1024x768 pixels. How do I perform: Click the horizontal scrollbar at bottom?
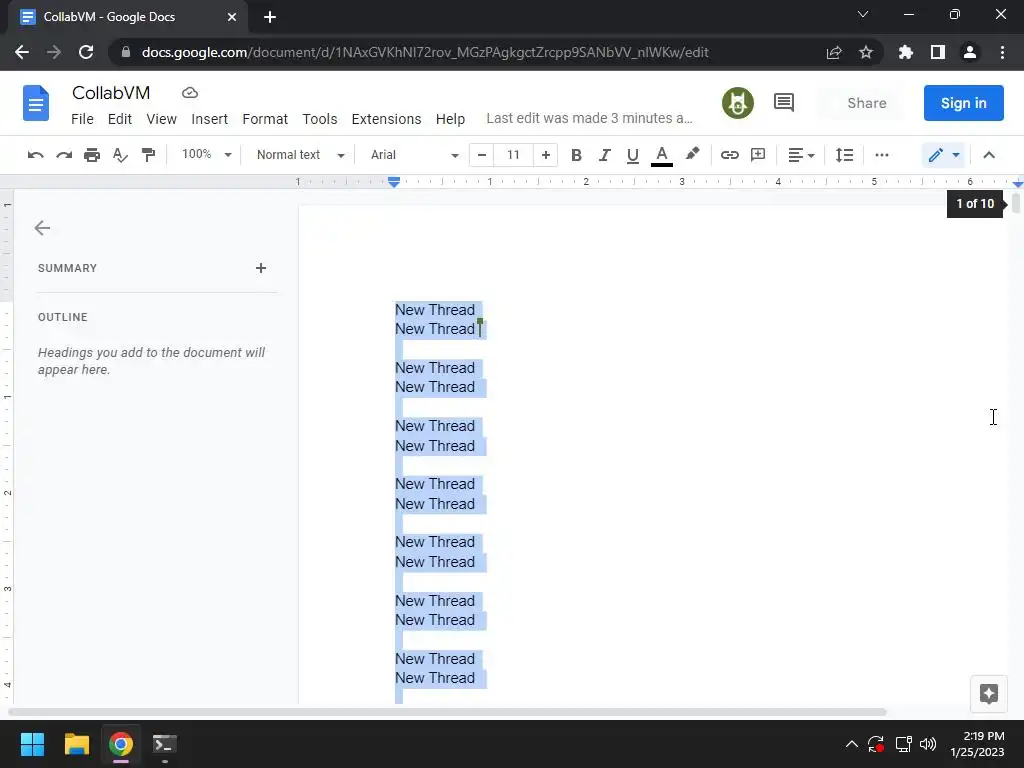(x=447, y=712)
